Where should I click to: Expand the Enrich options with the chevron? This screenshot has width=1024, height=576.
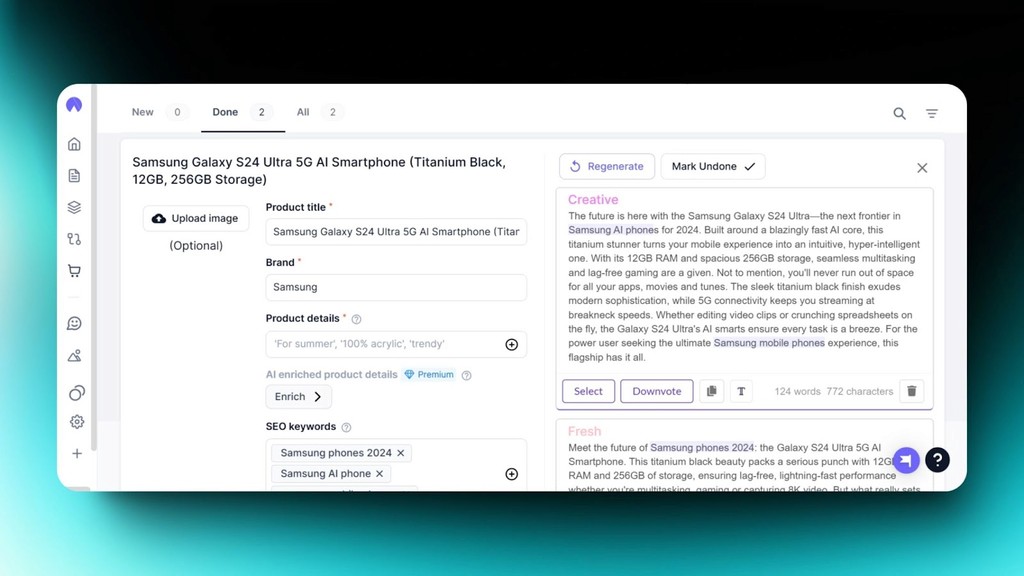tap(316, 396)
